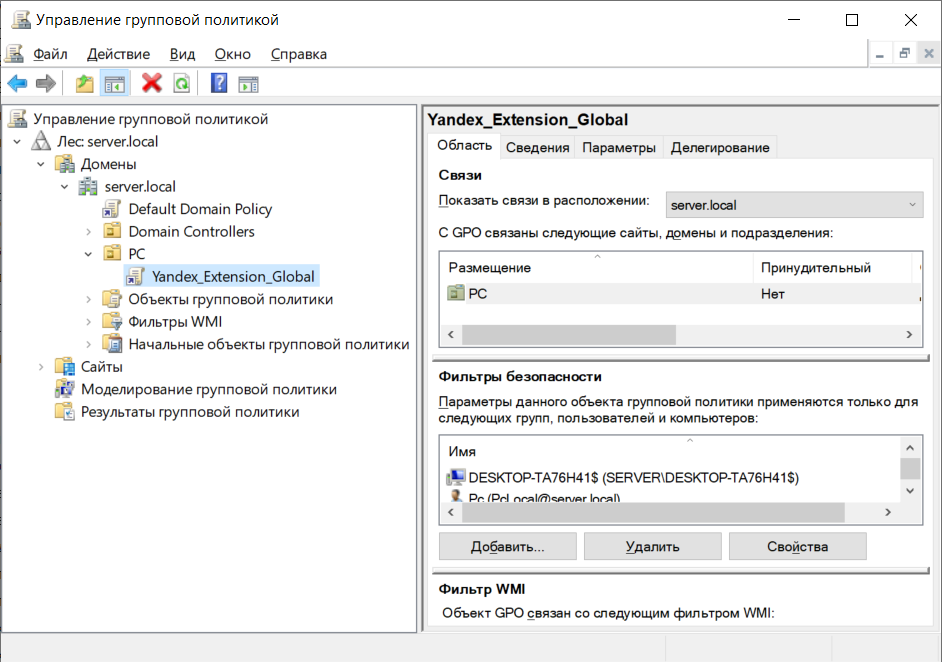The width and height of the screenshot is (942, 662).
Task: Expand the Фильтры WMI tree node
Action: click(89, 321)
